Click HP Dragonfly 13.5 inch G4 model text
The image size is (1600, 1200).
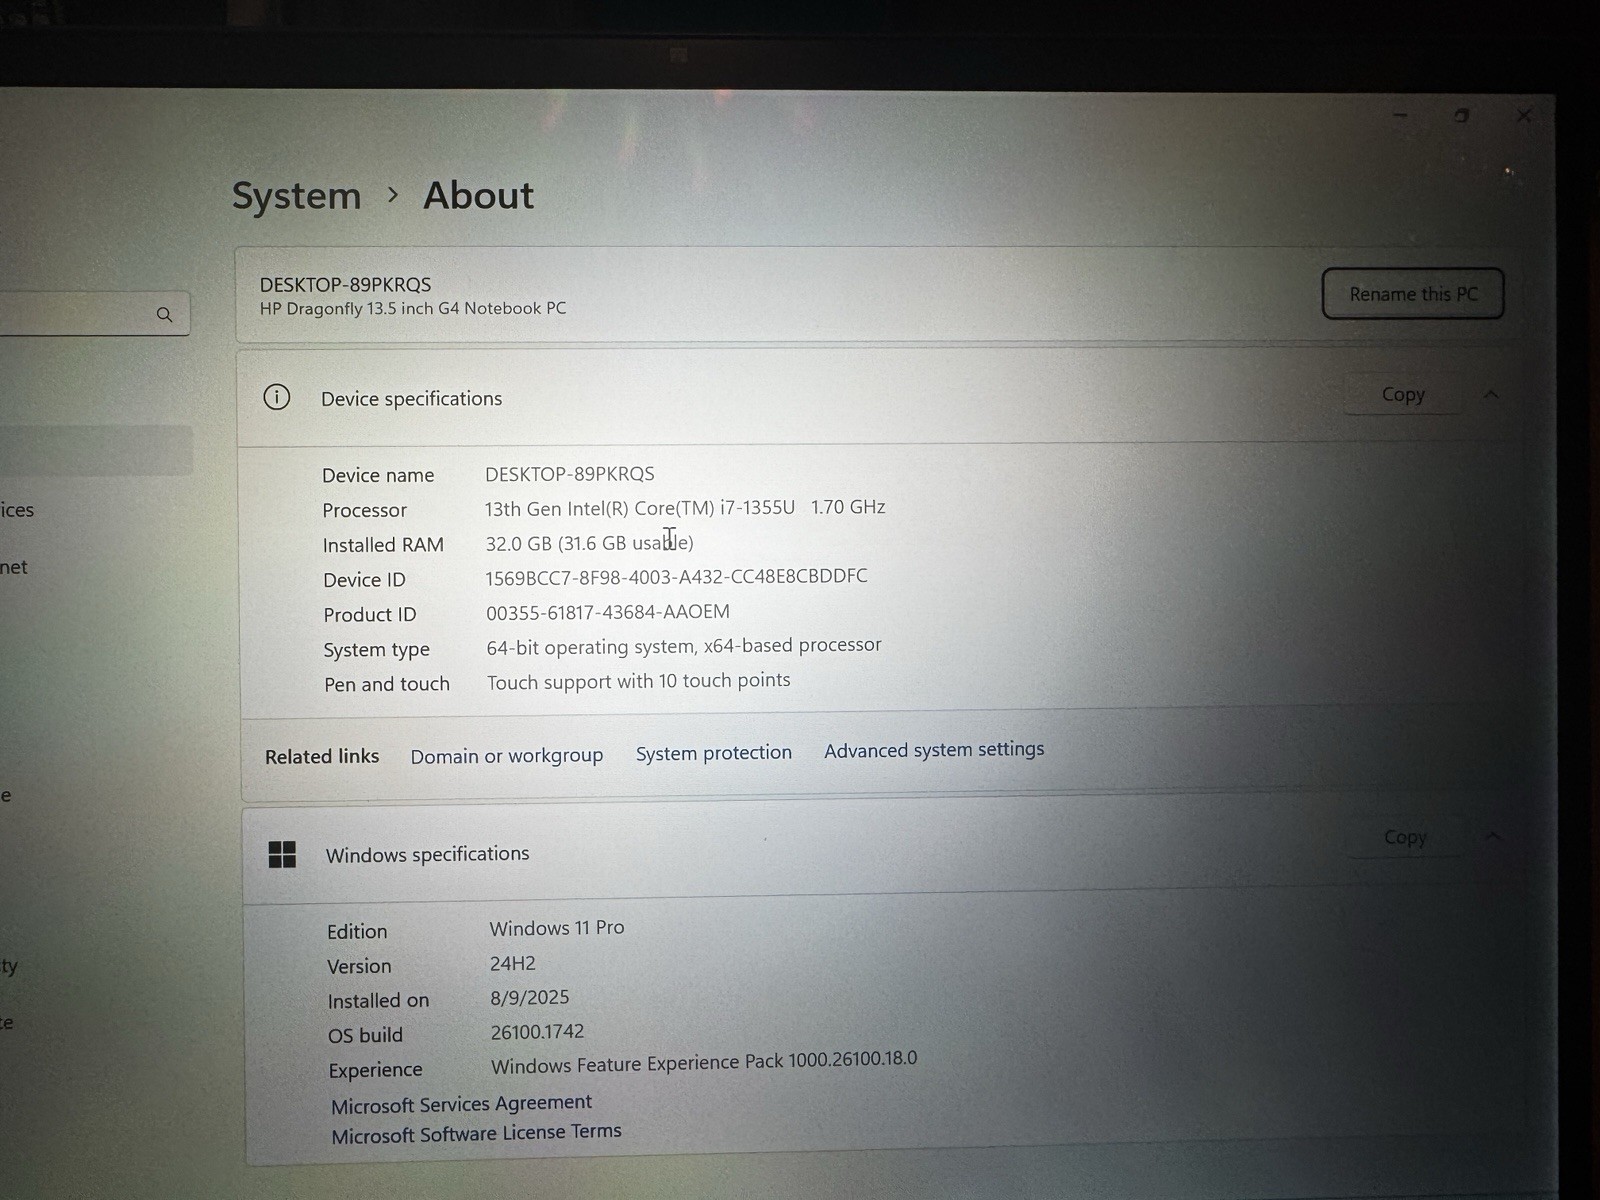pos(413,309)
